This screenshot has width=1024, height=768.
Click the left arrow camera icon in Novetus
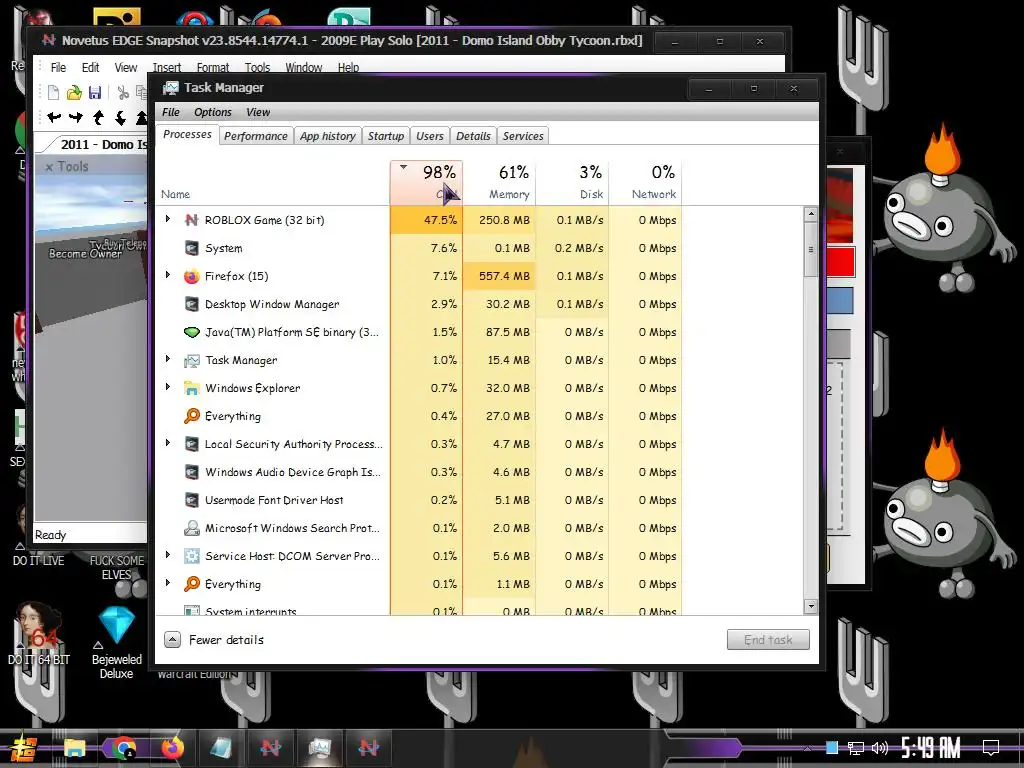click(x=54, y=118)
